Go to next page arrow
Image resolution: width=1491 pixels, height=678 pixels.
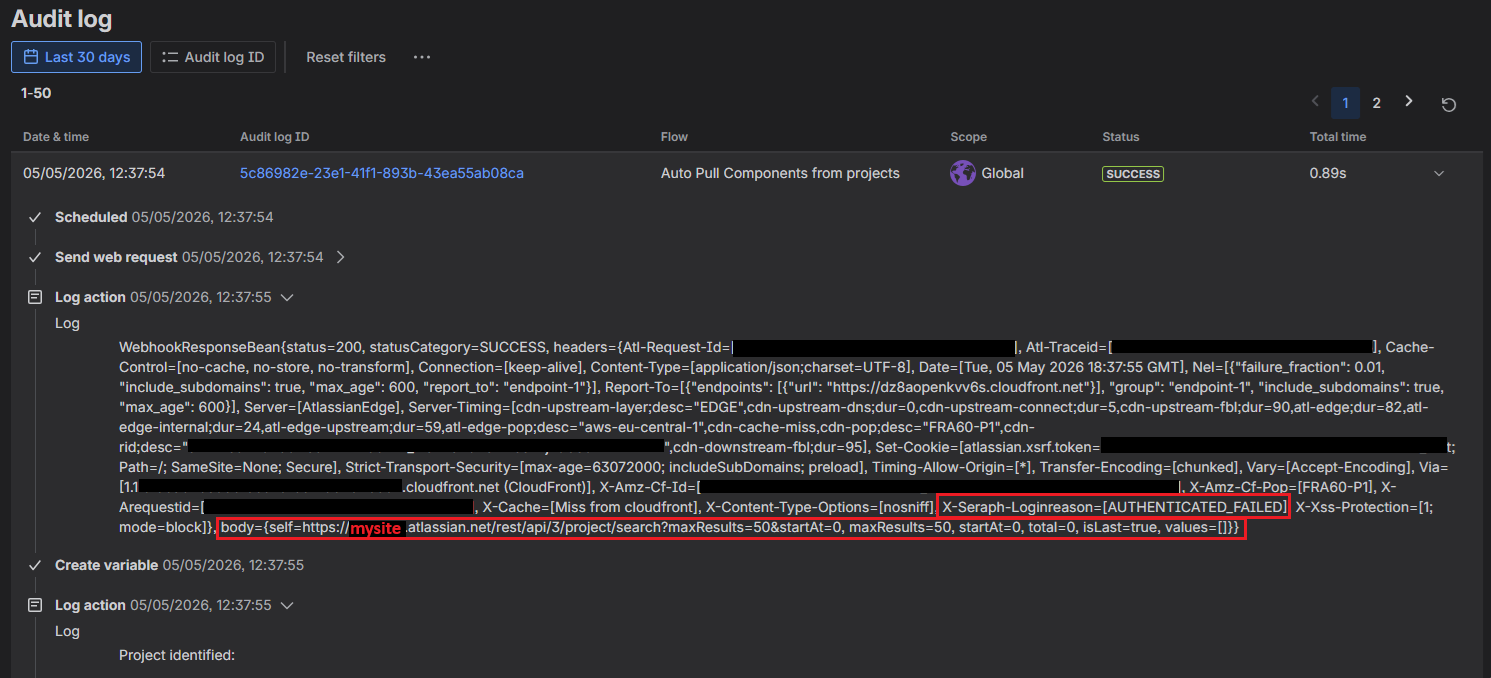1409,102
